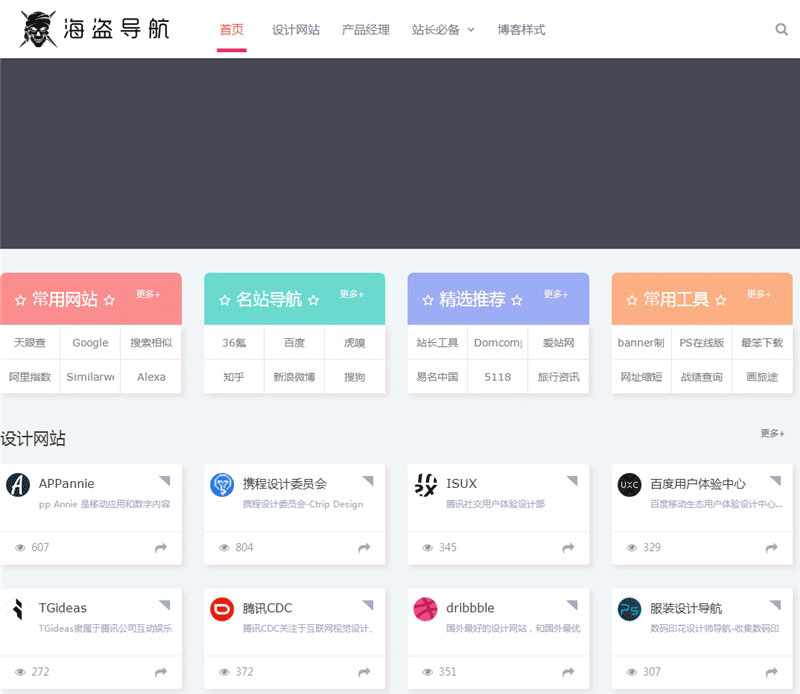Click the 常用网站 category header
The width and height of the screenshot is (800, 694).
[x=91, y=299]
